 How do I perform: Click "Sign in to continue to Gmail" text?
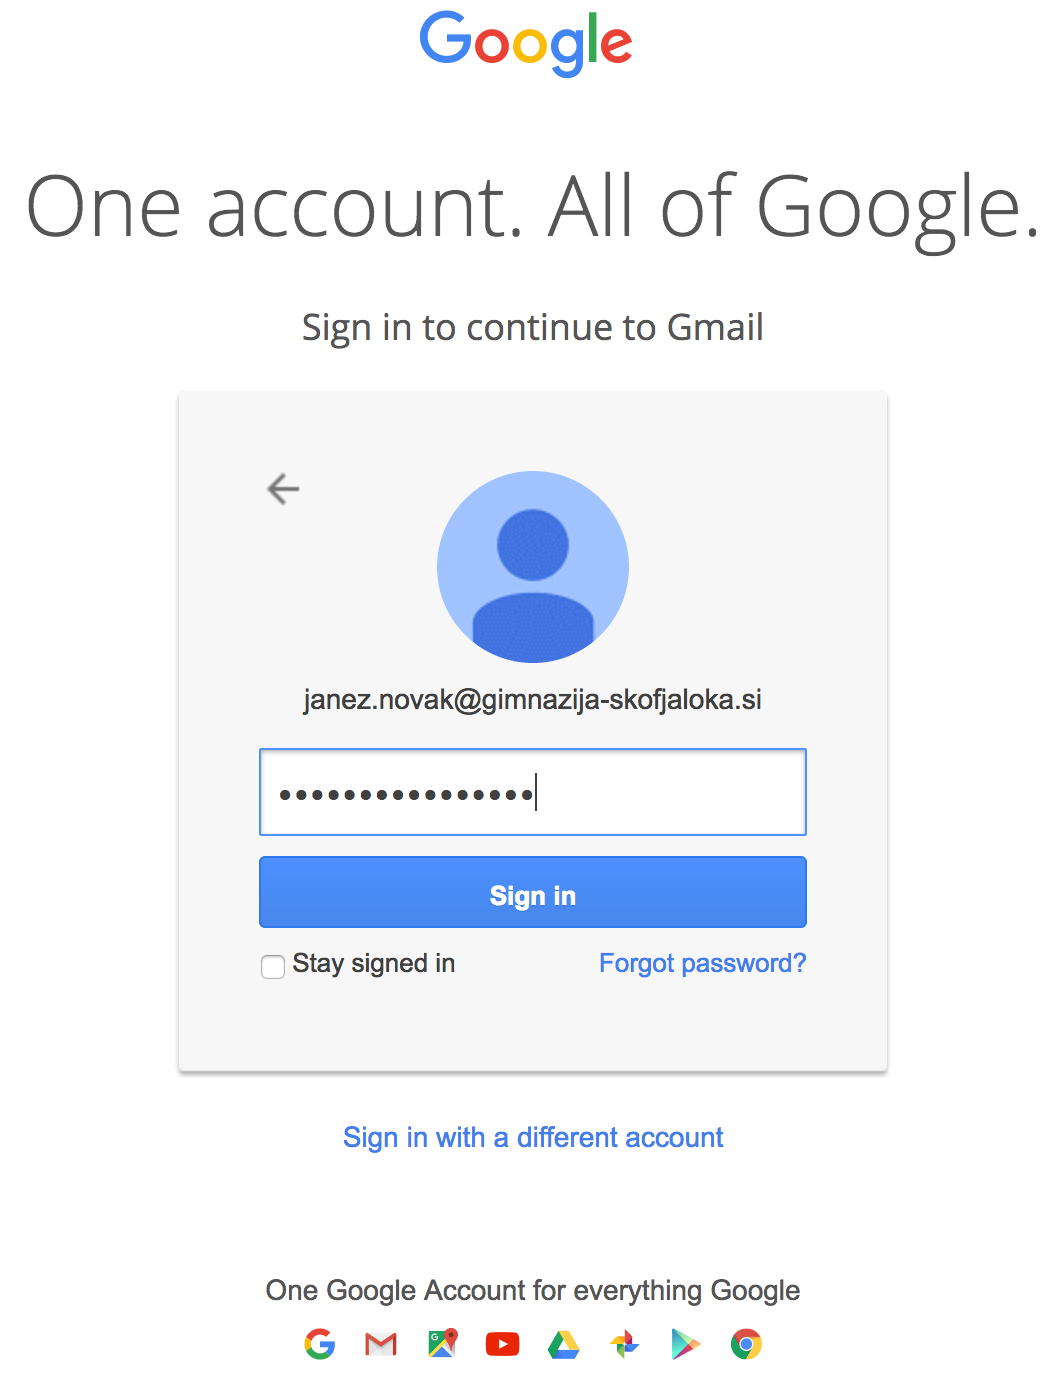[533, 328]
